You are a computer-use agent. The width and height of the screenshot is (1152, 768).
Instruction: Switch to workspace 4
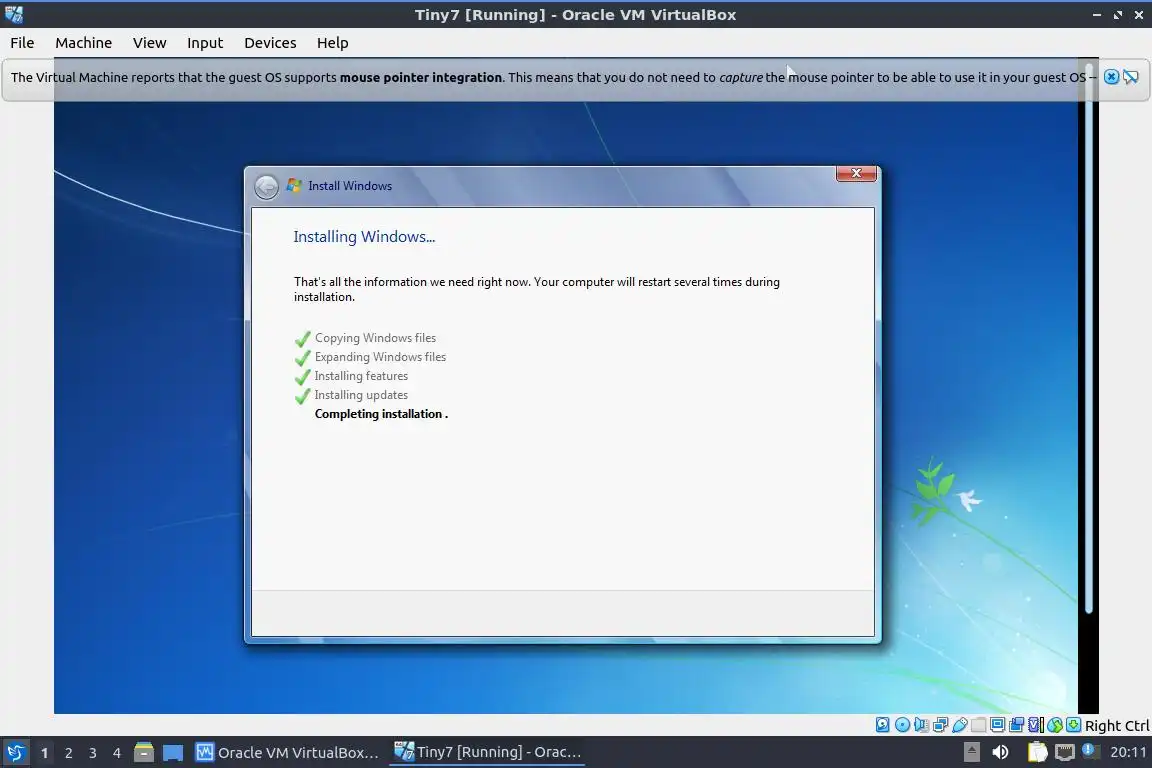[x=116, y=753]
